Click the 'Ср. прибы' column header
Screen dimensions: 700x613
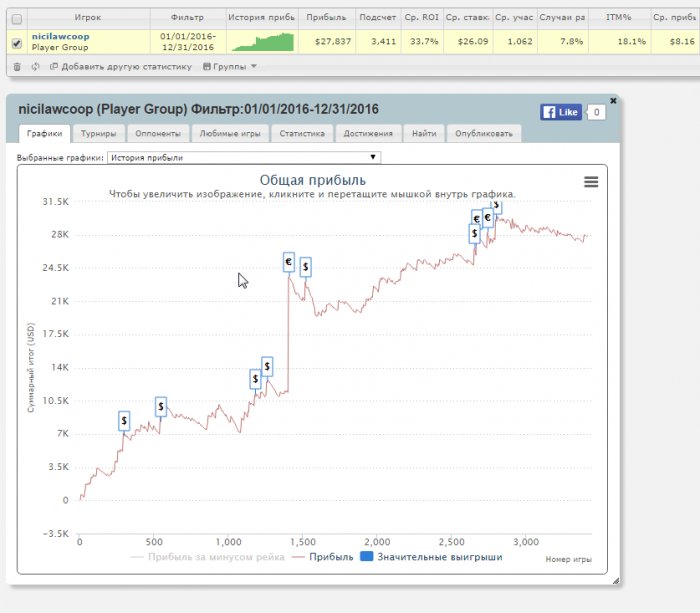coord(675,17)
